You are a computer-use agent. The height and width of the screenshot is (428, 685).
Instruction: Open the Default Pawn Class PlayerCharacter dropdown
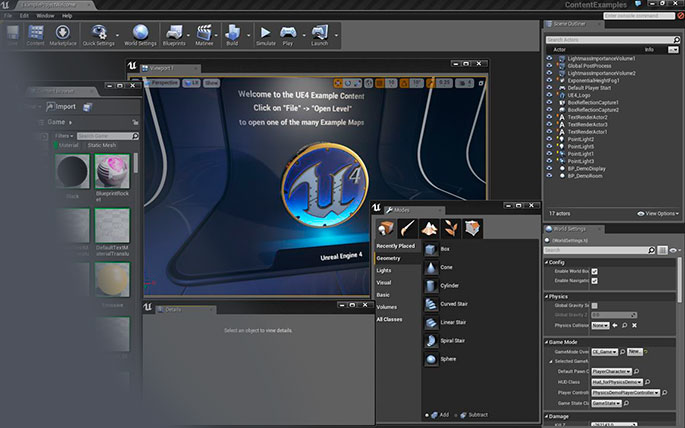(612, 372)
